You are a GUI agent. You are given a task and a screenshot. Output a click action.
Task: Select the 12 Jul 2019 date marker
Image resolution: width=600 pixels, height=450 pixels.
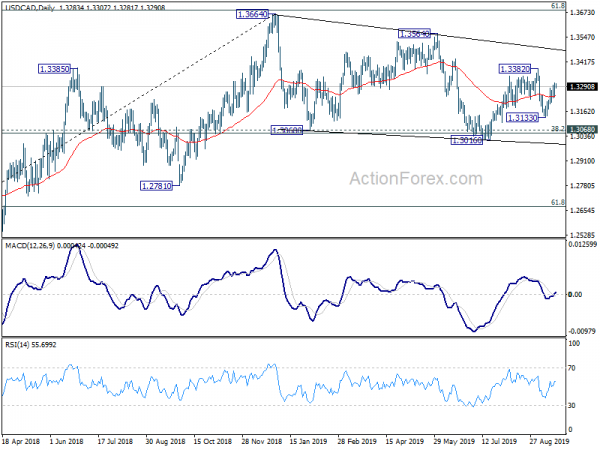pyautogui.click(x=499, y=441)
